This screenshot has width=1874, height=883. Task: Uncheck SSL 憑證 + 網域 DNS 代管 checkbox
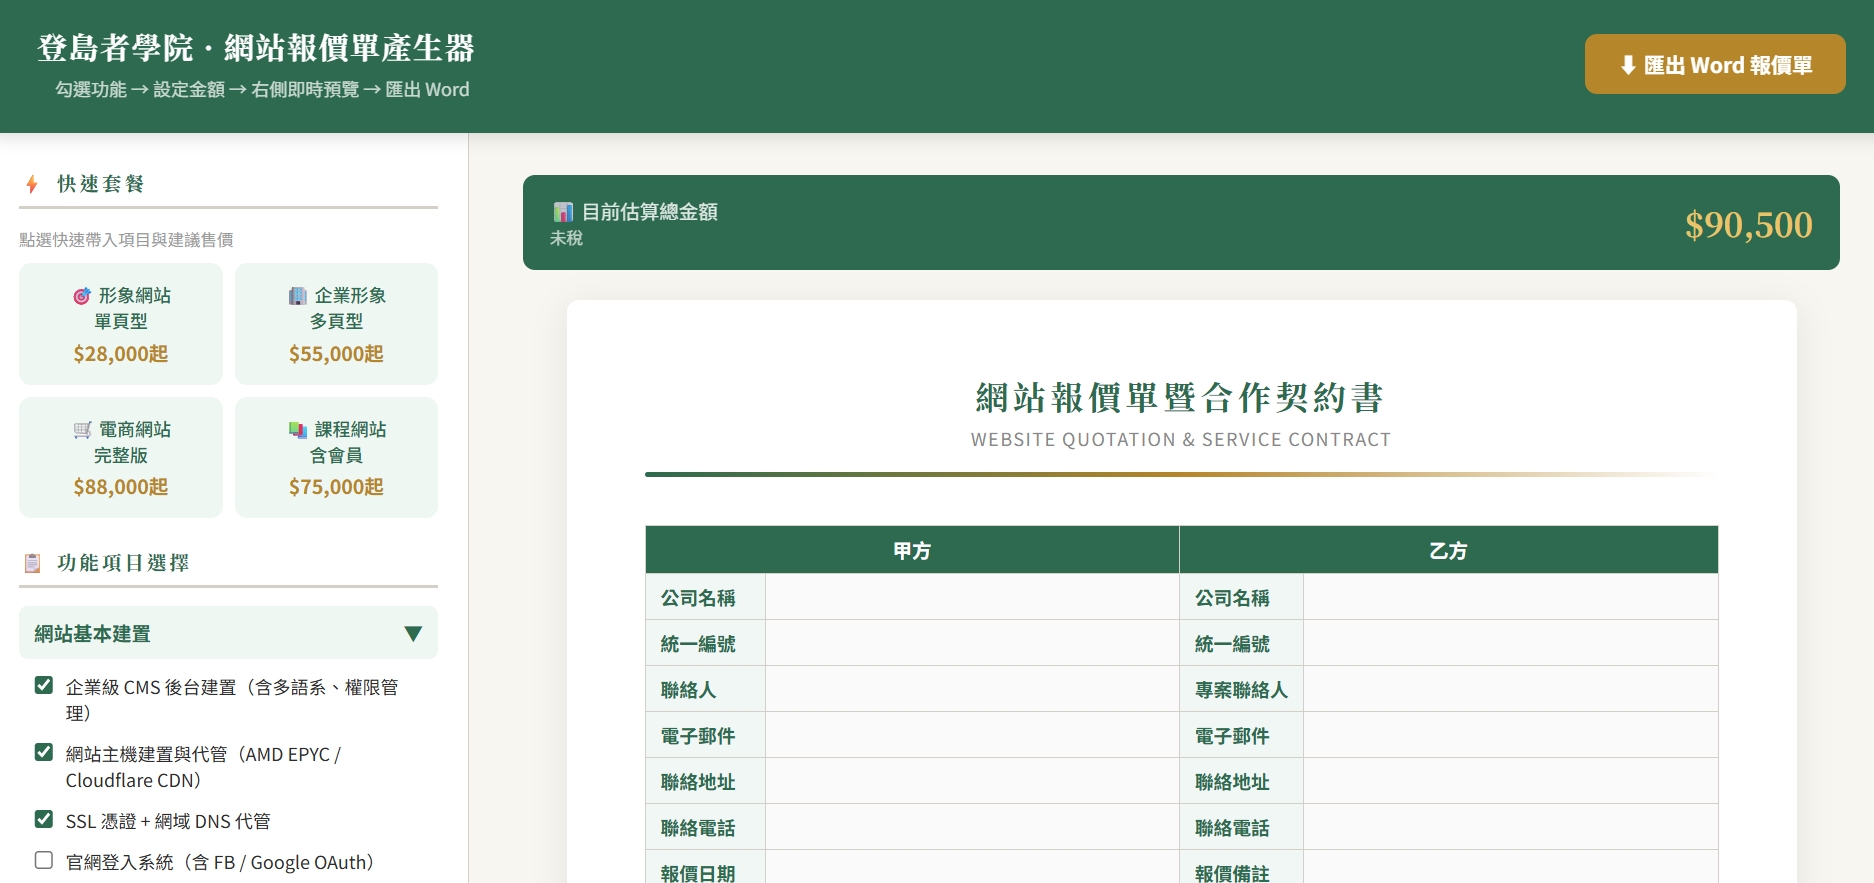(x=44, y=819)
